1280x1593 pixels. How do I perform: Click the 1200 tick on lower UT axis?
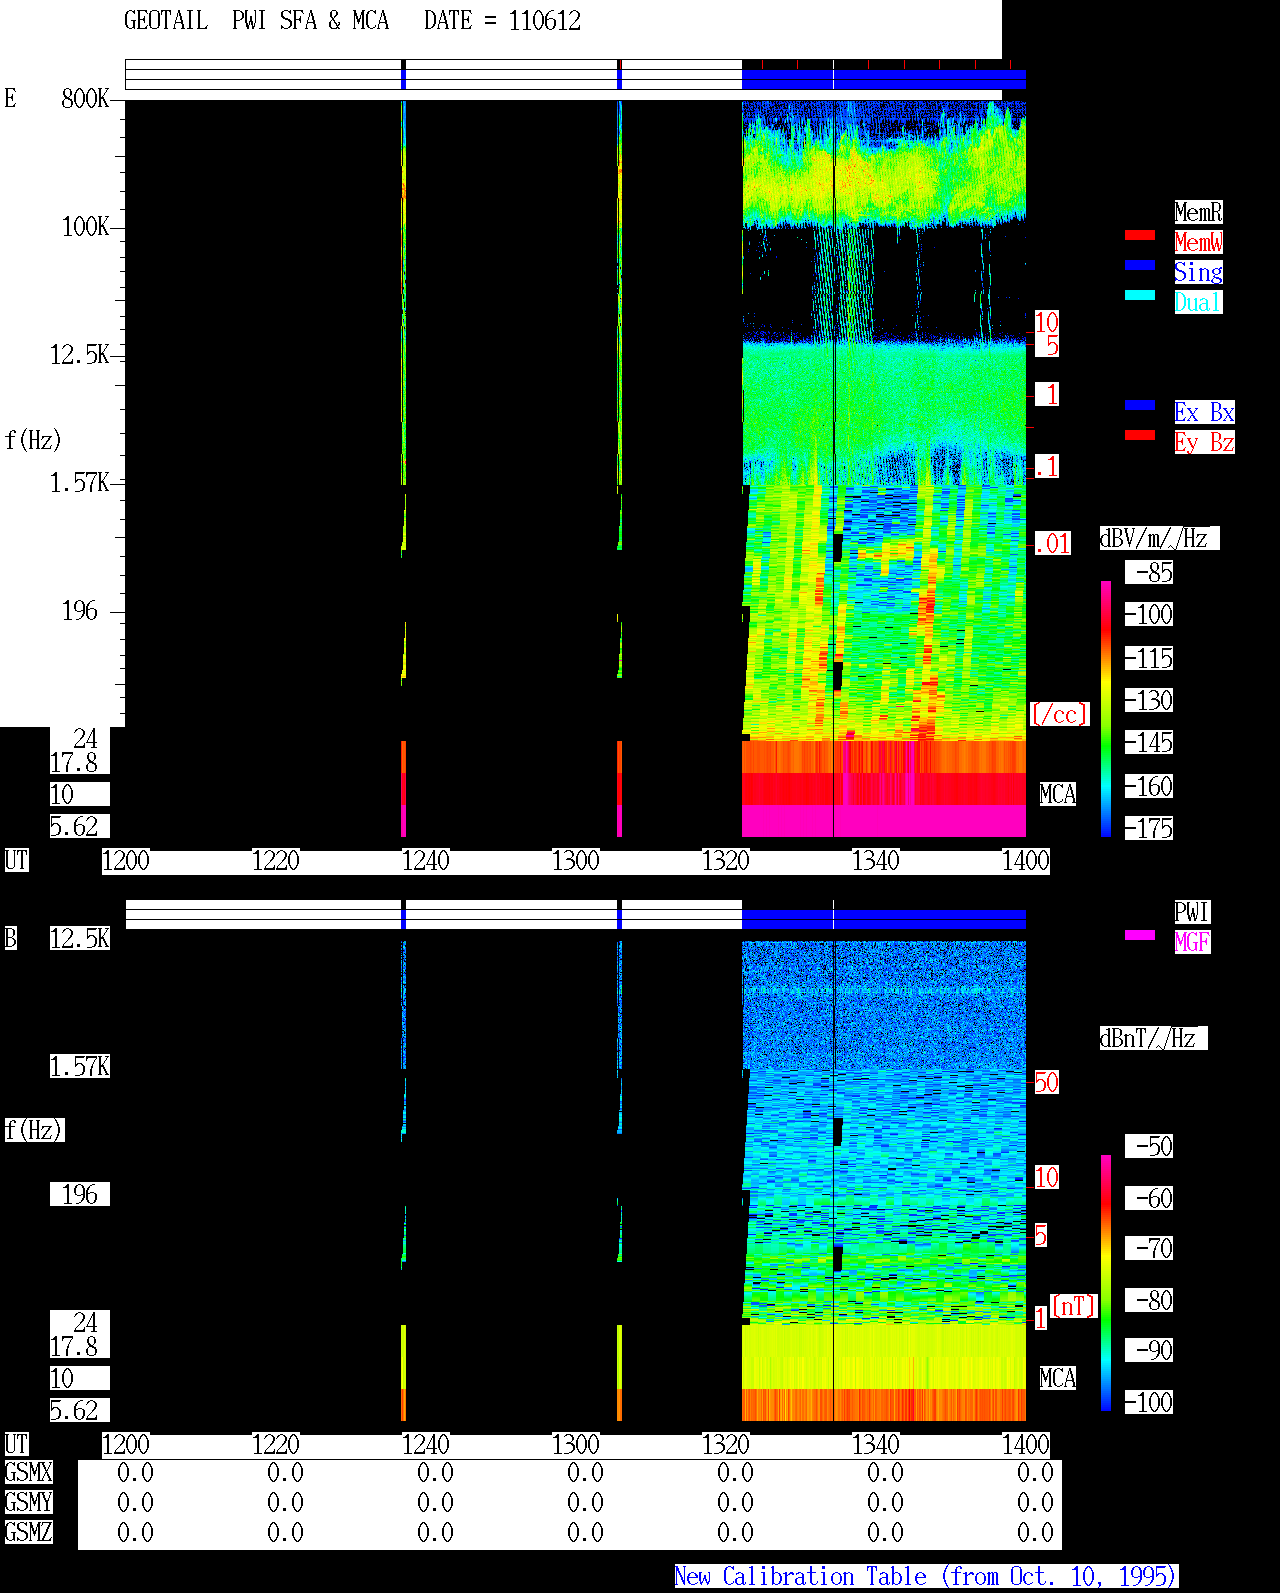[x=126, y=1444]
